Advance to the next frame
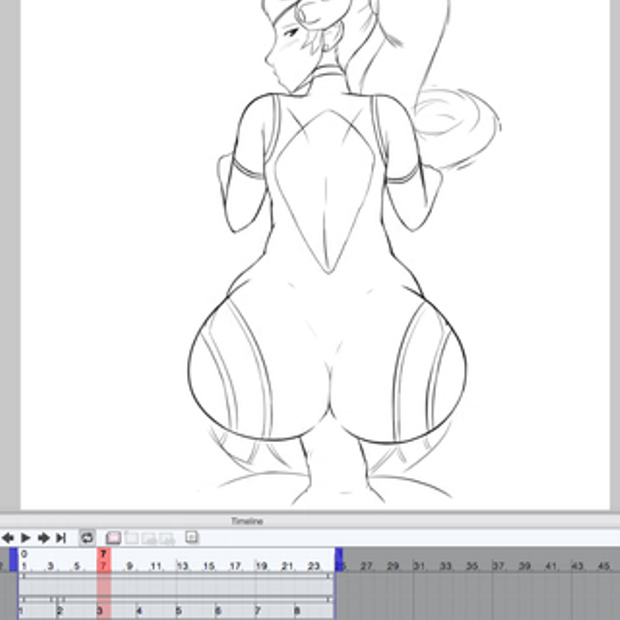 coord(43,538)
